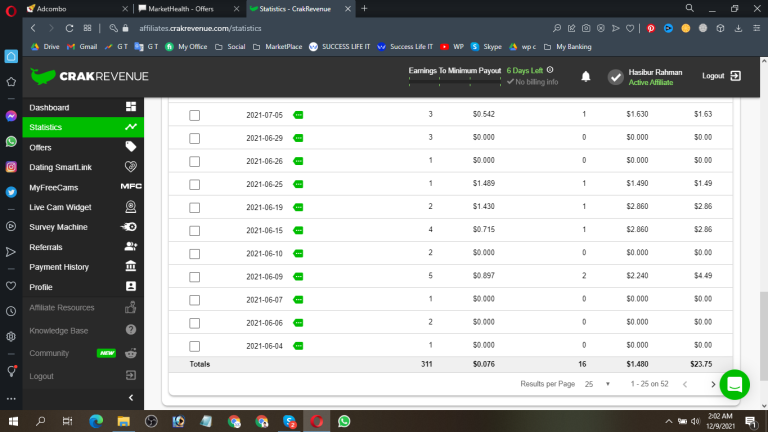Viewport: 768px width, 432px height.
Task: Open Dating SmartLink in sidebar
Action: [83, 168]
